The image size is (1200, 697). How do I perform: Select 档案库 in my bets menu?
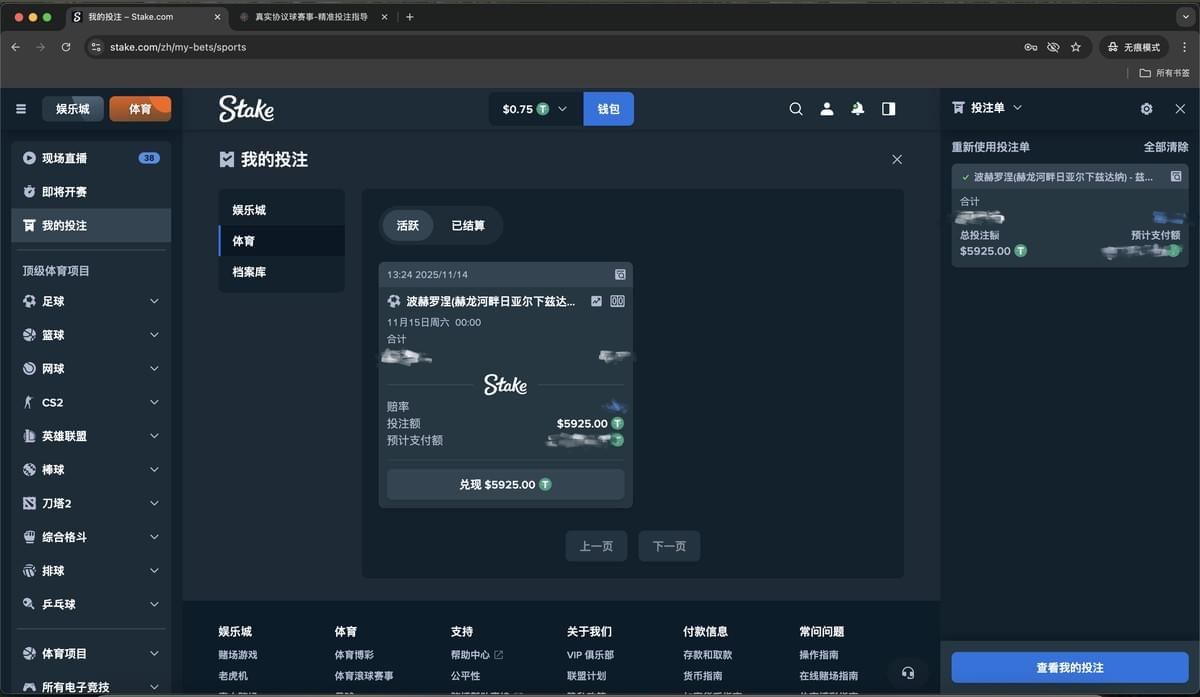click(249, 272)
